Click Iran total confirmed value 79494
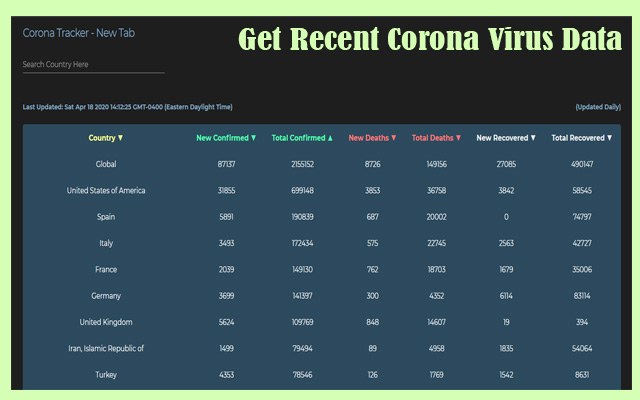 coord(302,349)
